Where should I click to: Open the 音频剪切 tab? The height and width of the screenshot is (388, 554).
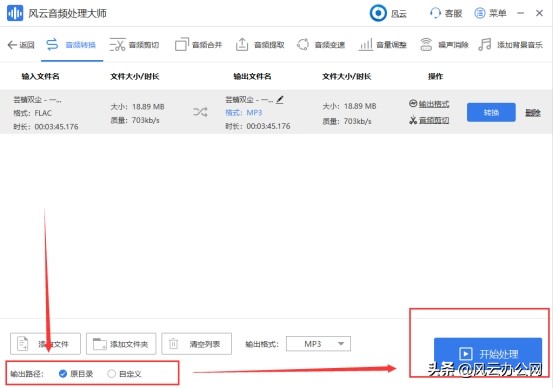pyautogui.click(x=135, y=45)
